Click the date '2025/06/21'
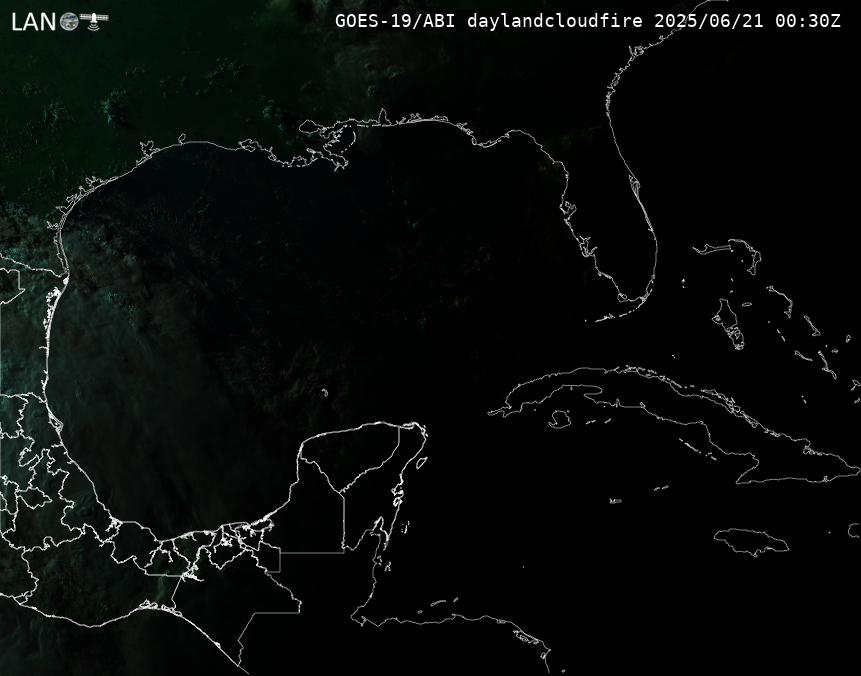 (x=709, y=21)
